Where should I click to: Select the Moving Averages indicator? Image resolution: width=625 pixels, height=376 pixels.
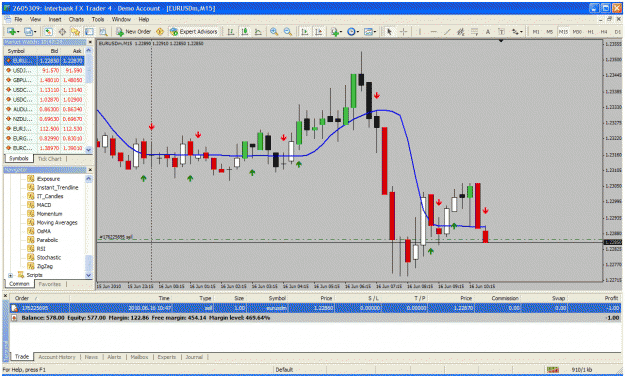[57, 222]
